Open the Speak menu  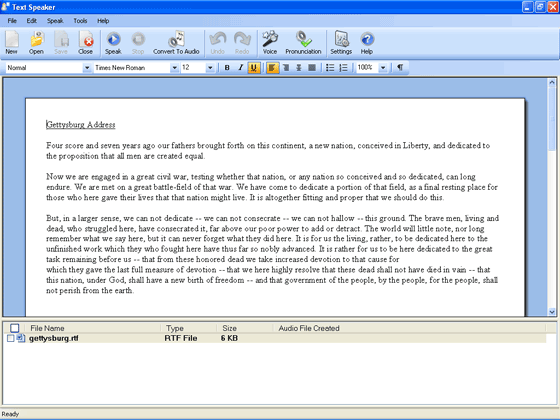[x=55, y=21]
